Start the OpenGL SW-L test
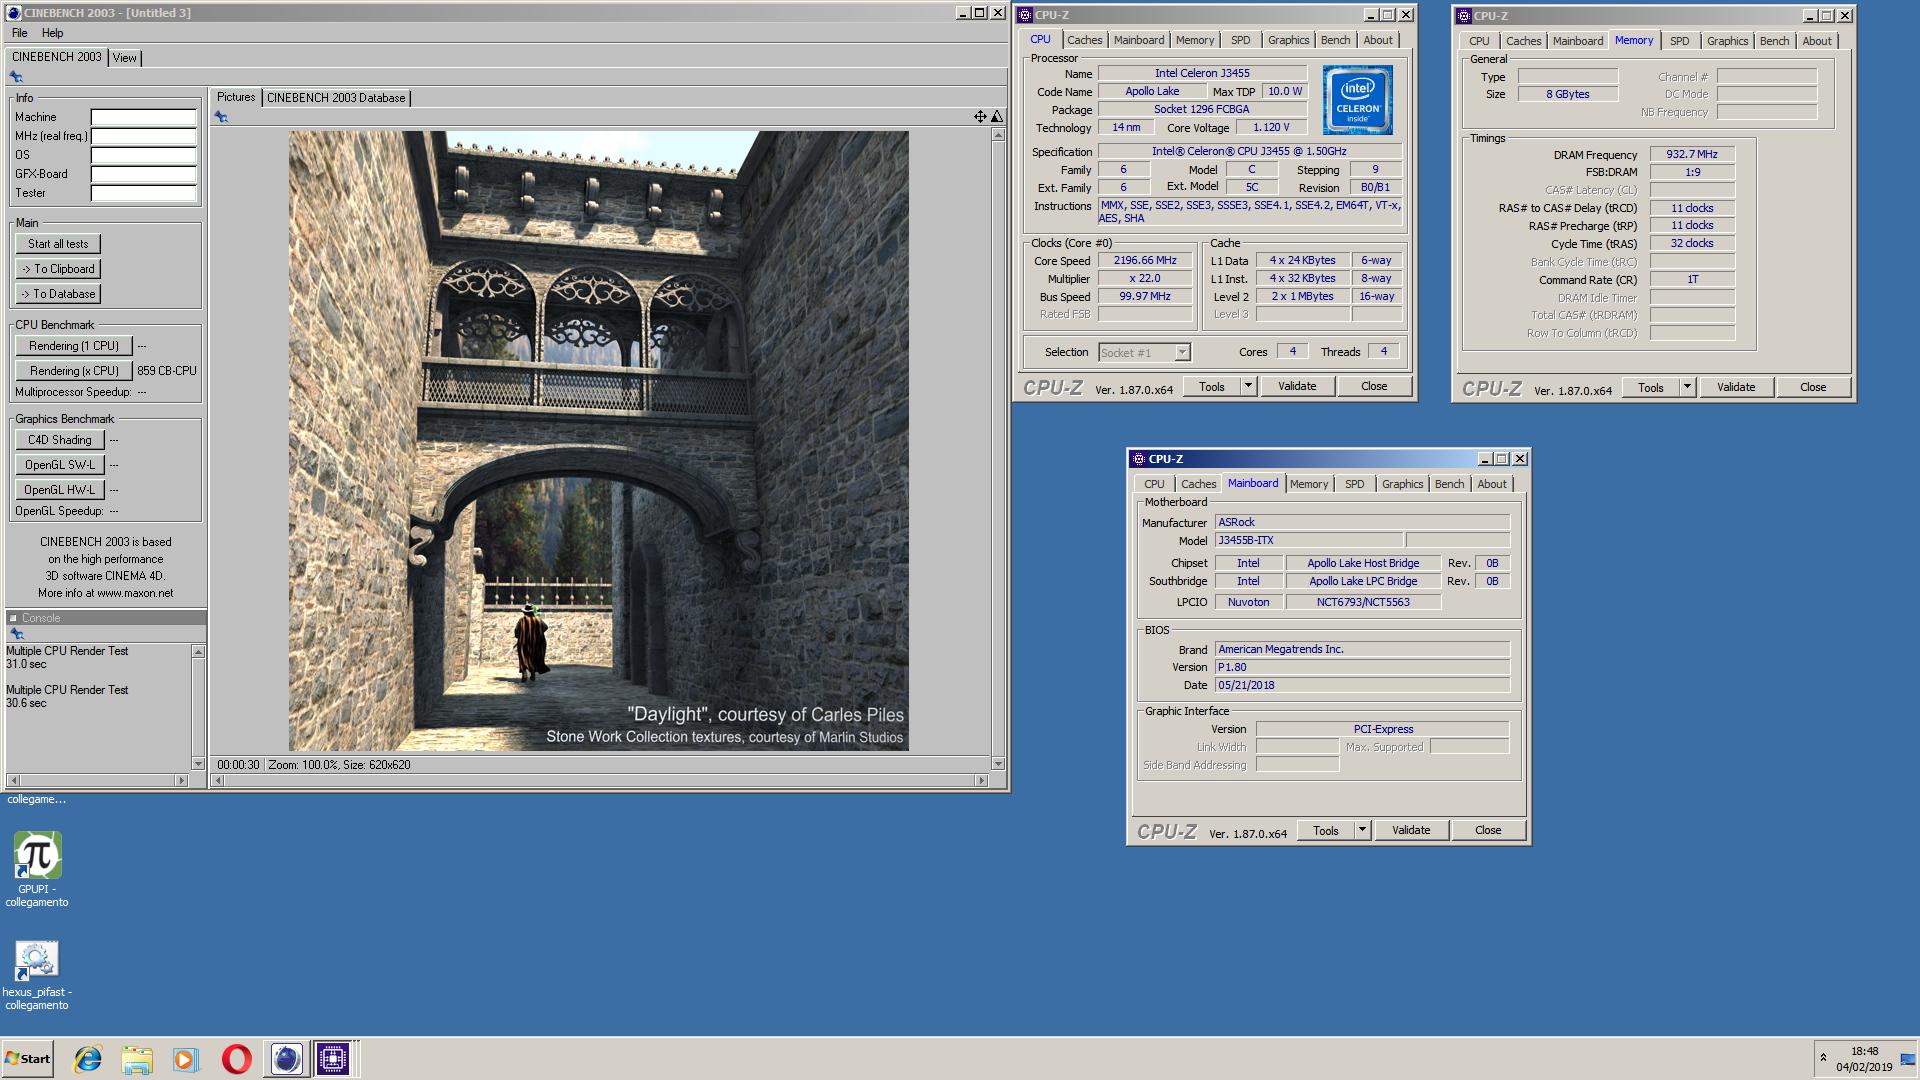 pos(59,465)
